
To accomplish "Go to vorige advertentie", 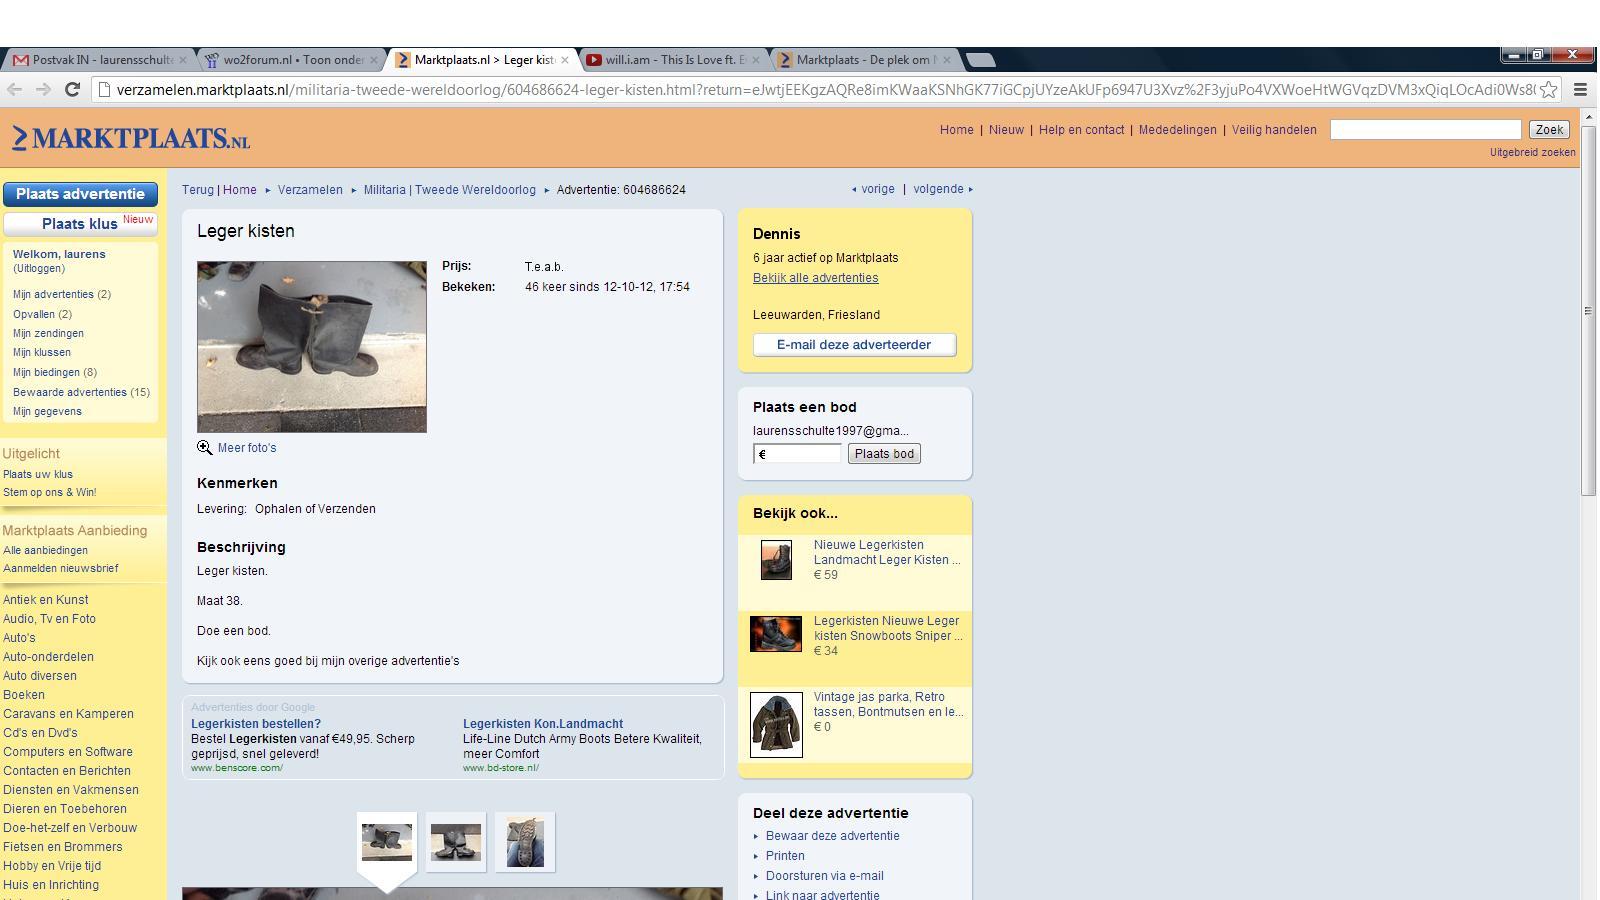I will click(874, 189).
